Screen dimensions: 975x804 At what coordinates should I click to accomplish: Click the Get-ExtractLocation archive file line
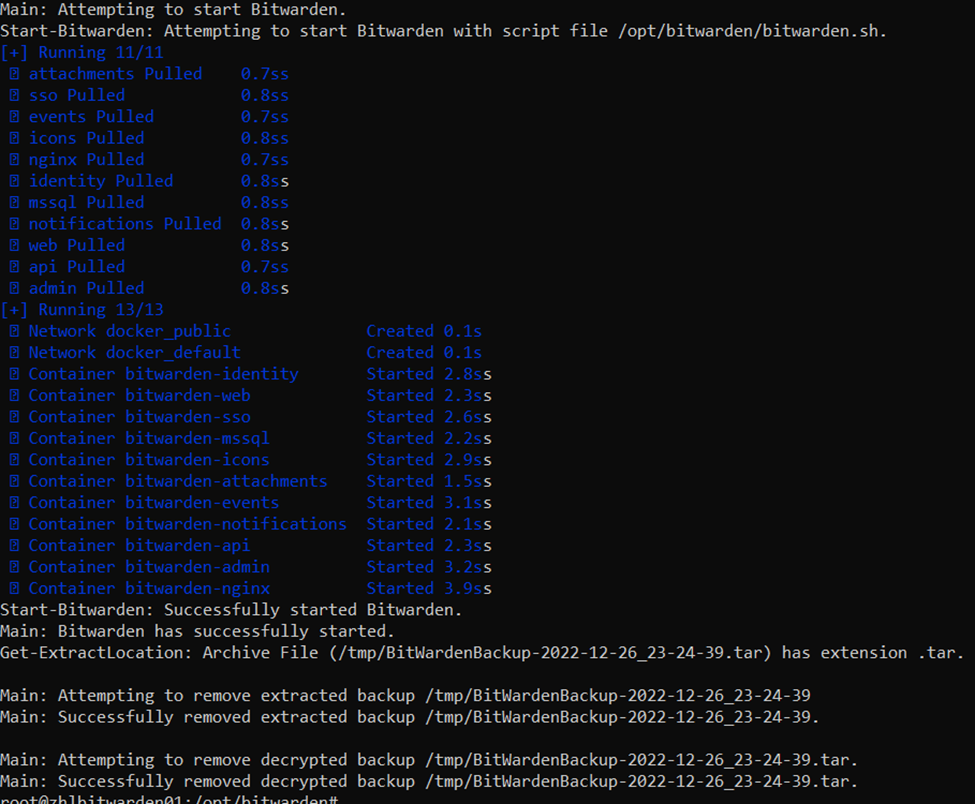pos(482,653)
